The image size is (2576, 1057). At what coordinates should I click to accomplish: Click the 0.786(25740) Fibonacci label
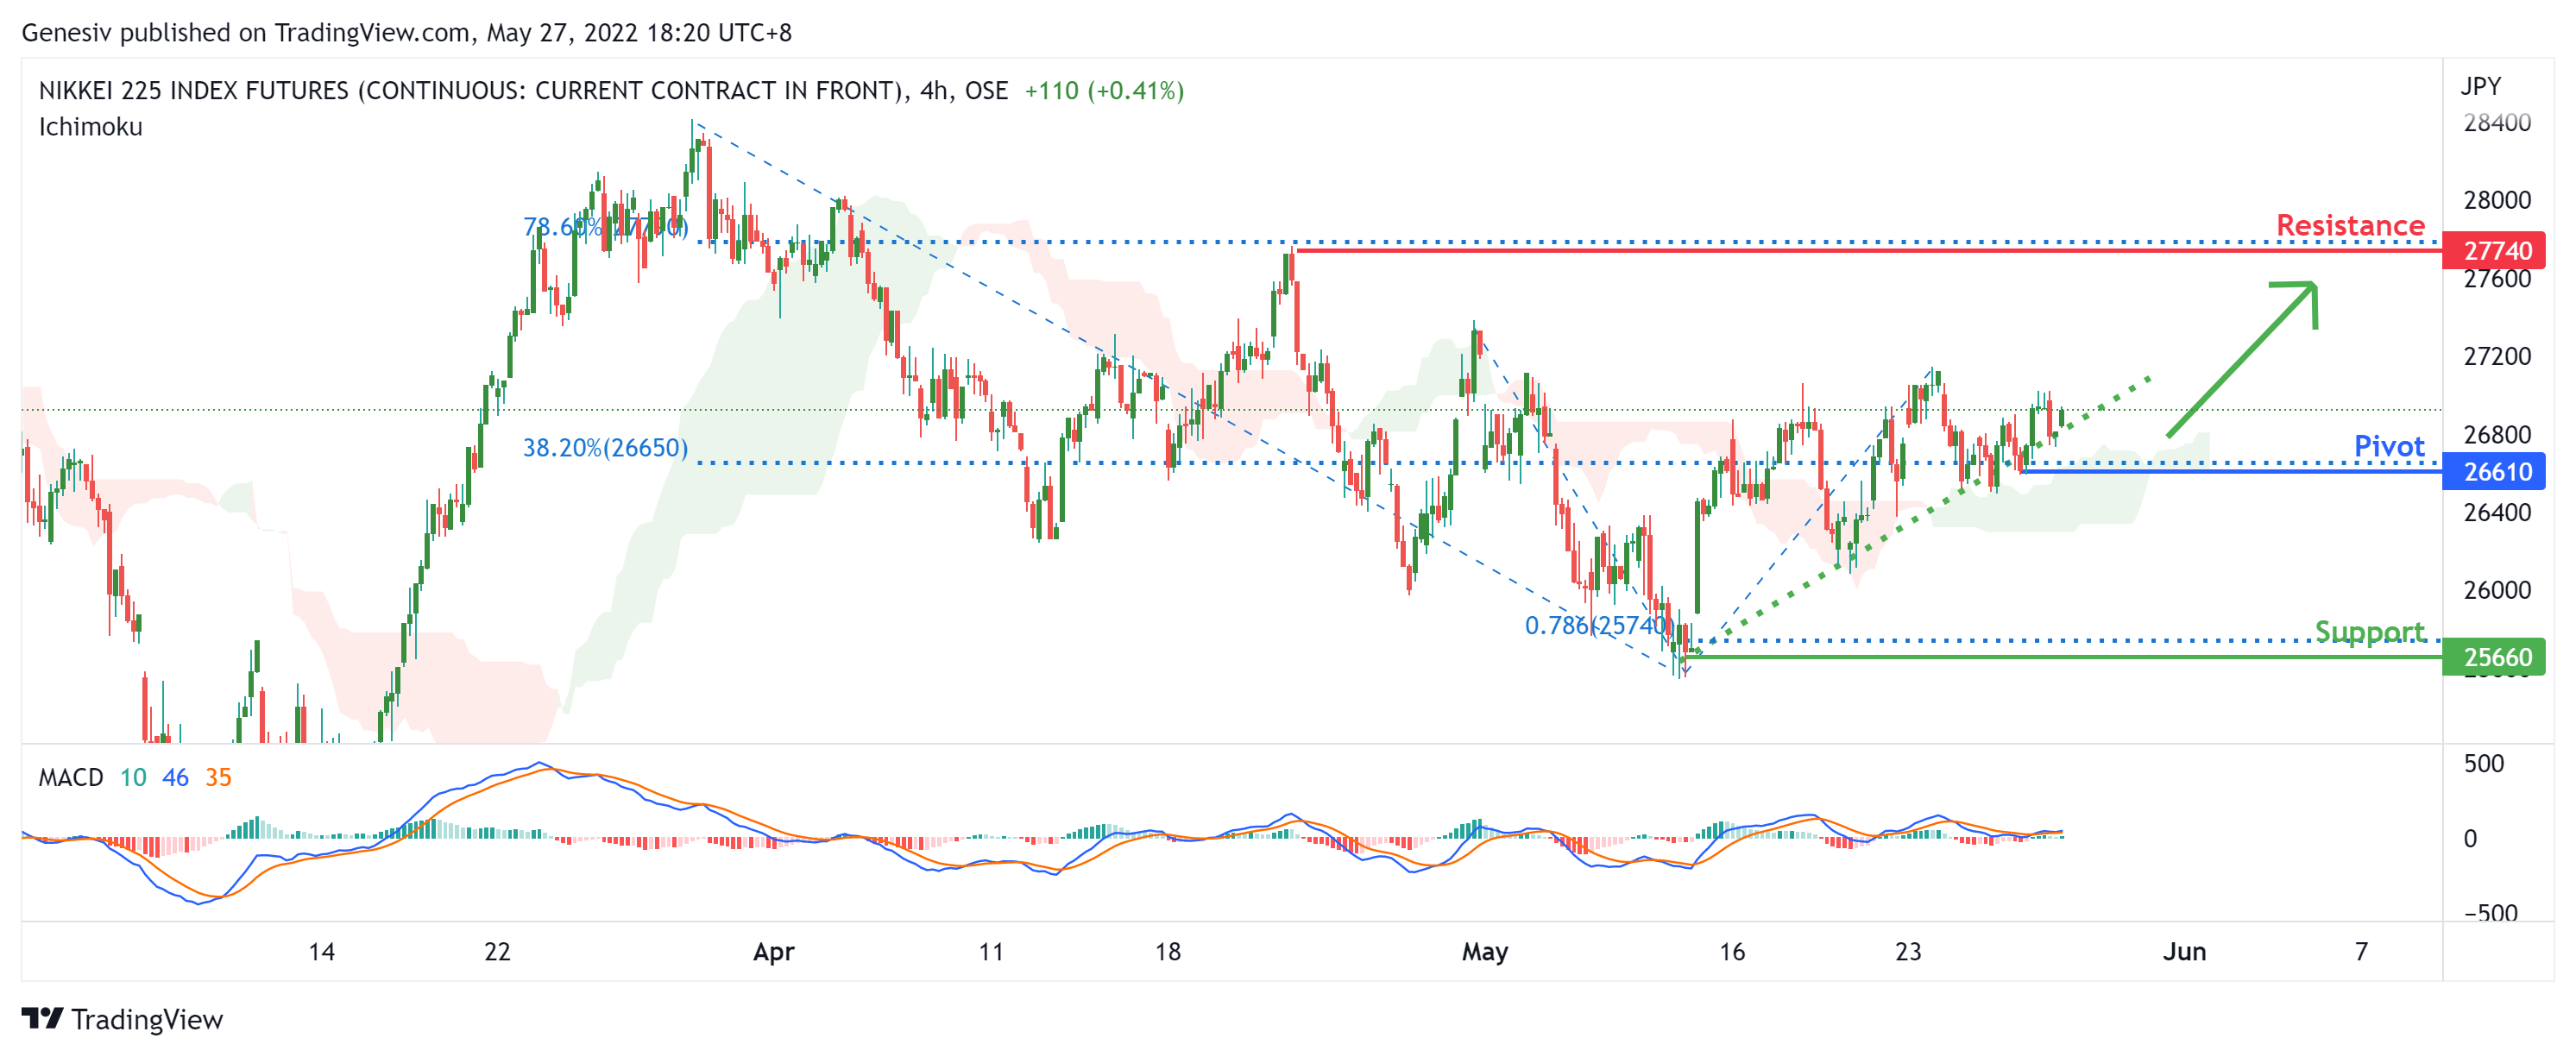pyautogui.click(x=1598, y=625)
